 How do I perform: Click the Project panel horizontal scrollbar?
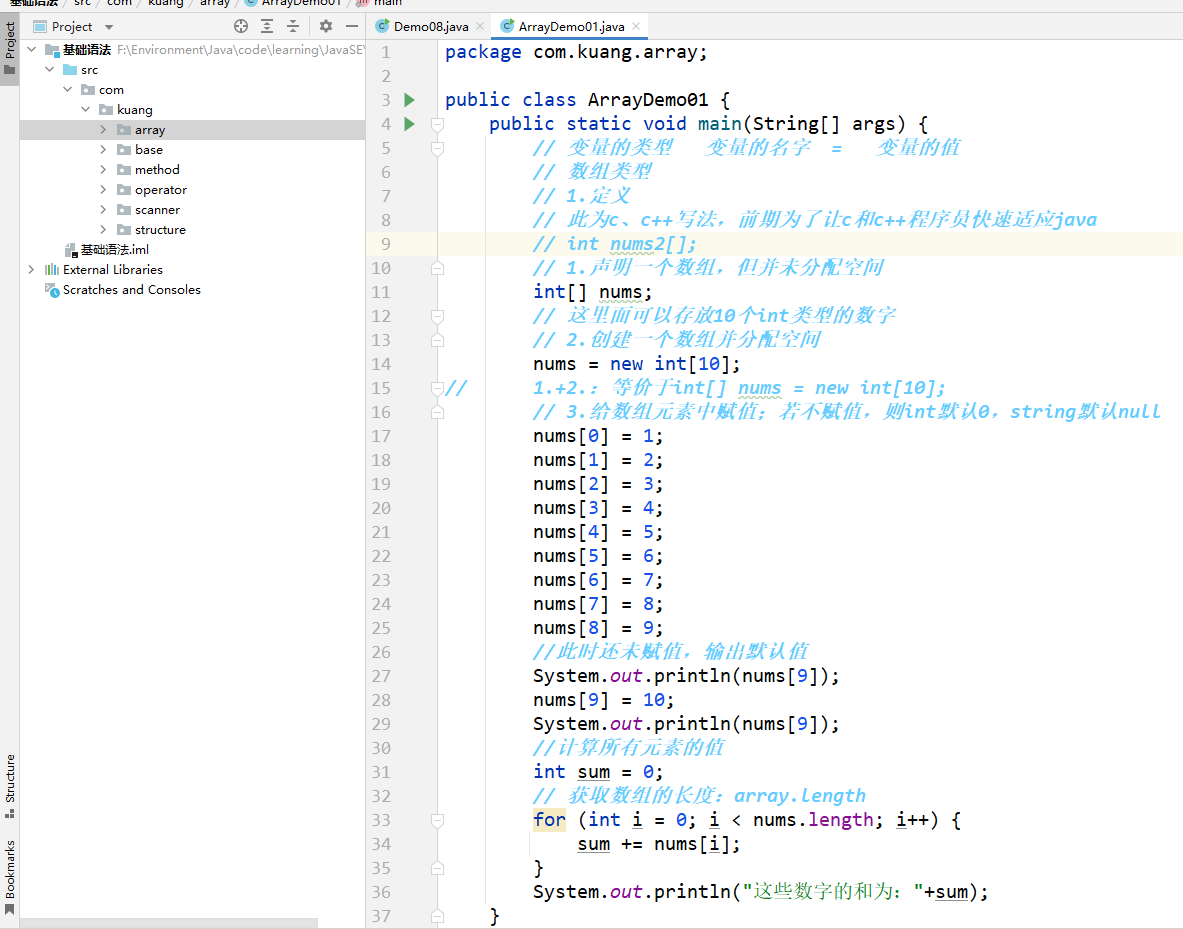(x=168, y=923)
